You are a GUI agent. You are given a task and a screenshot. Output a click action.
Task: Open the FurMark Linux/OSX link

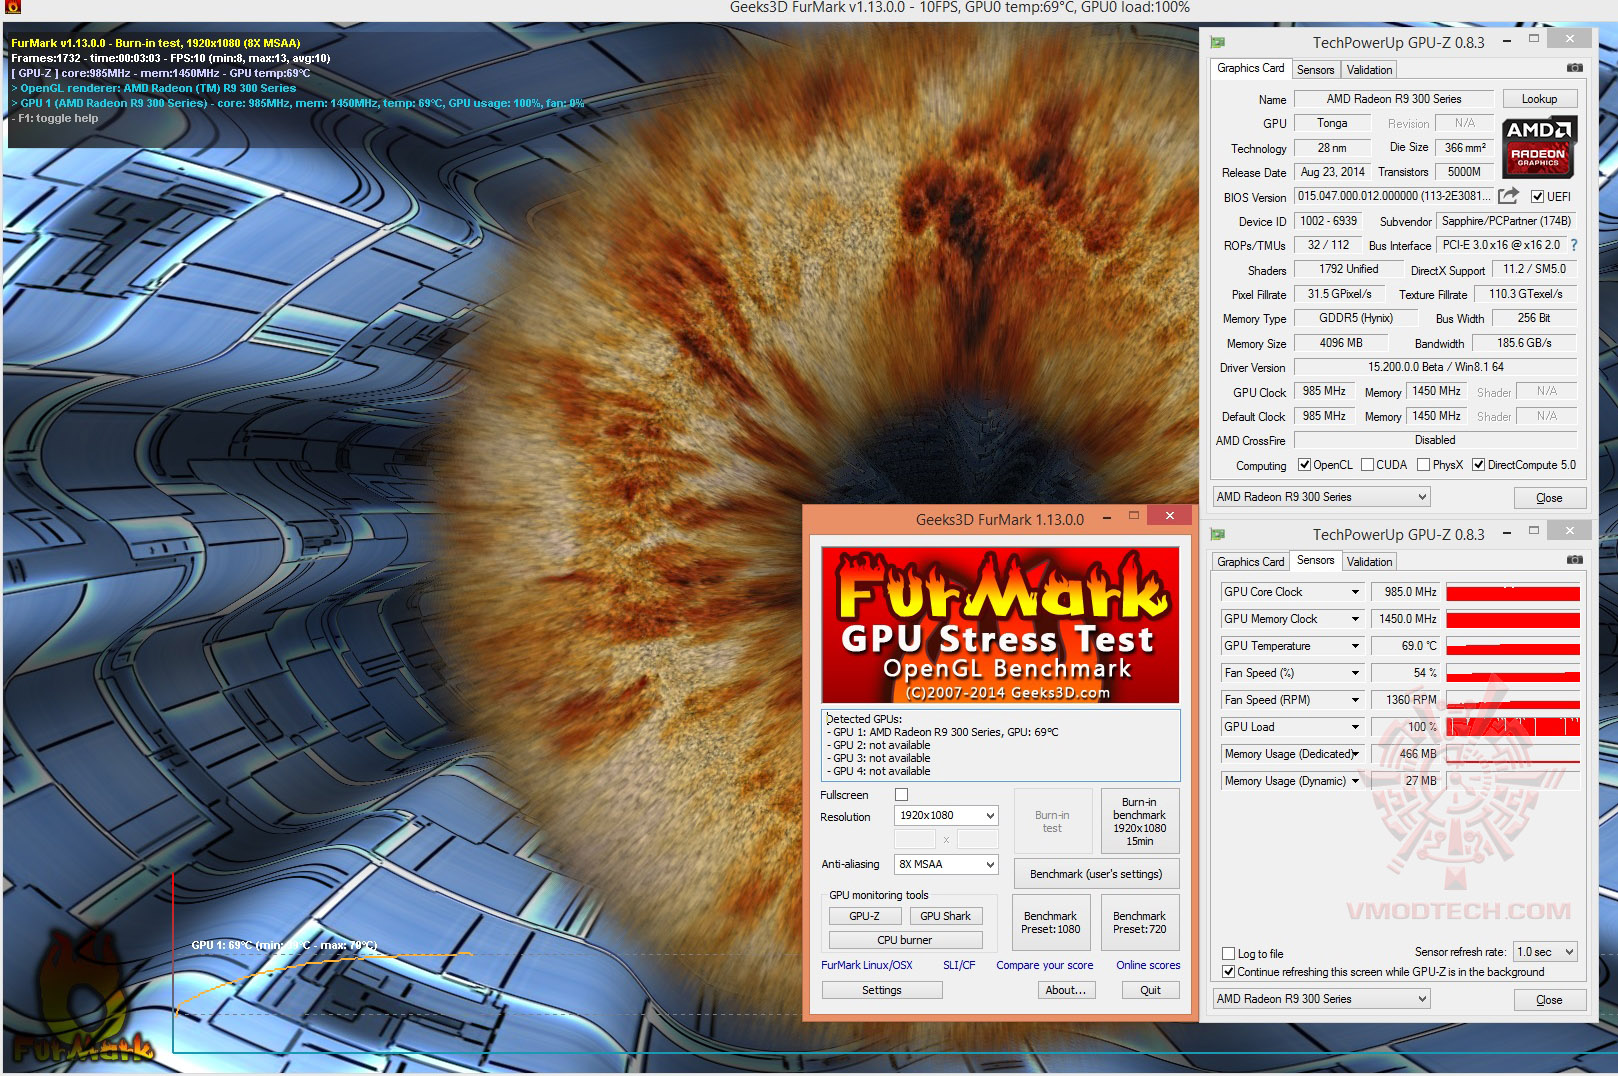[x=867, y=965]
